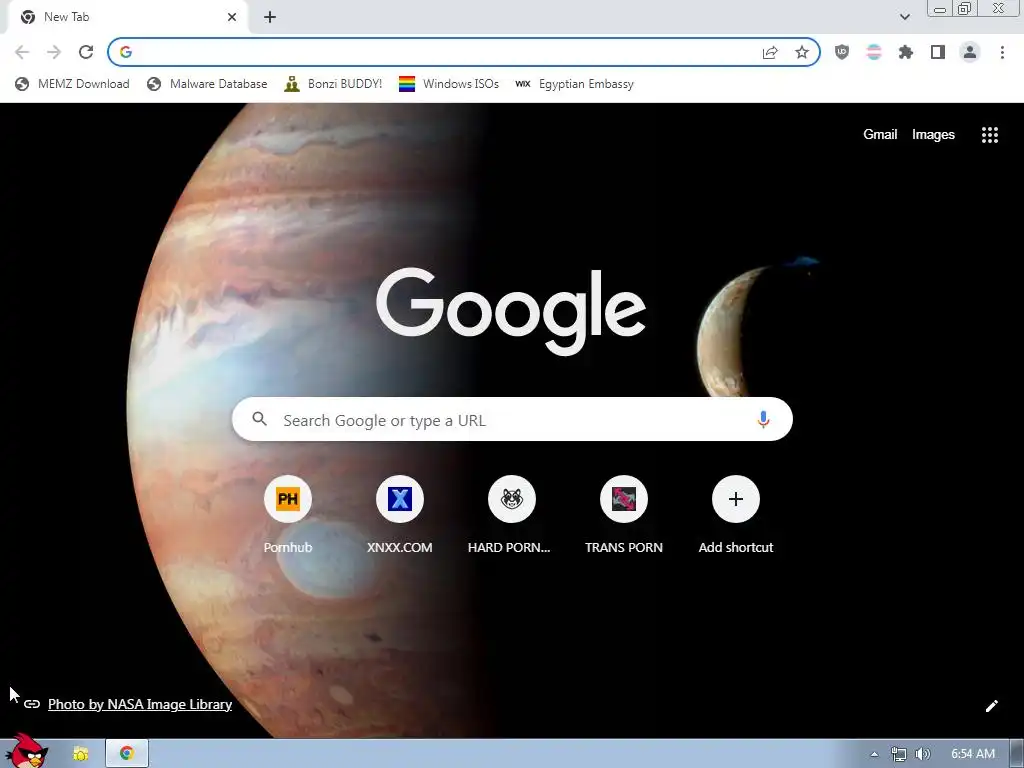Reload the current page

[86, 52]
